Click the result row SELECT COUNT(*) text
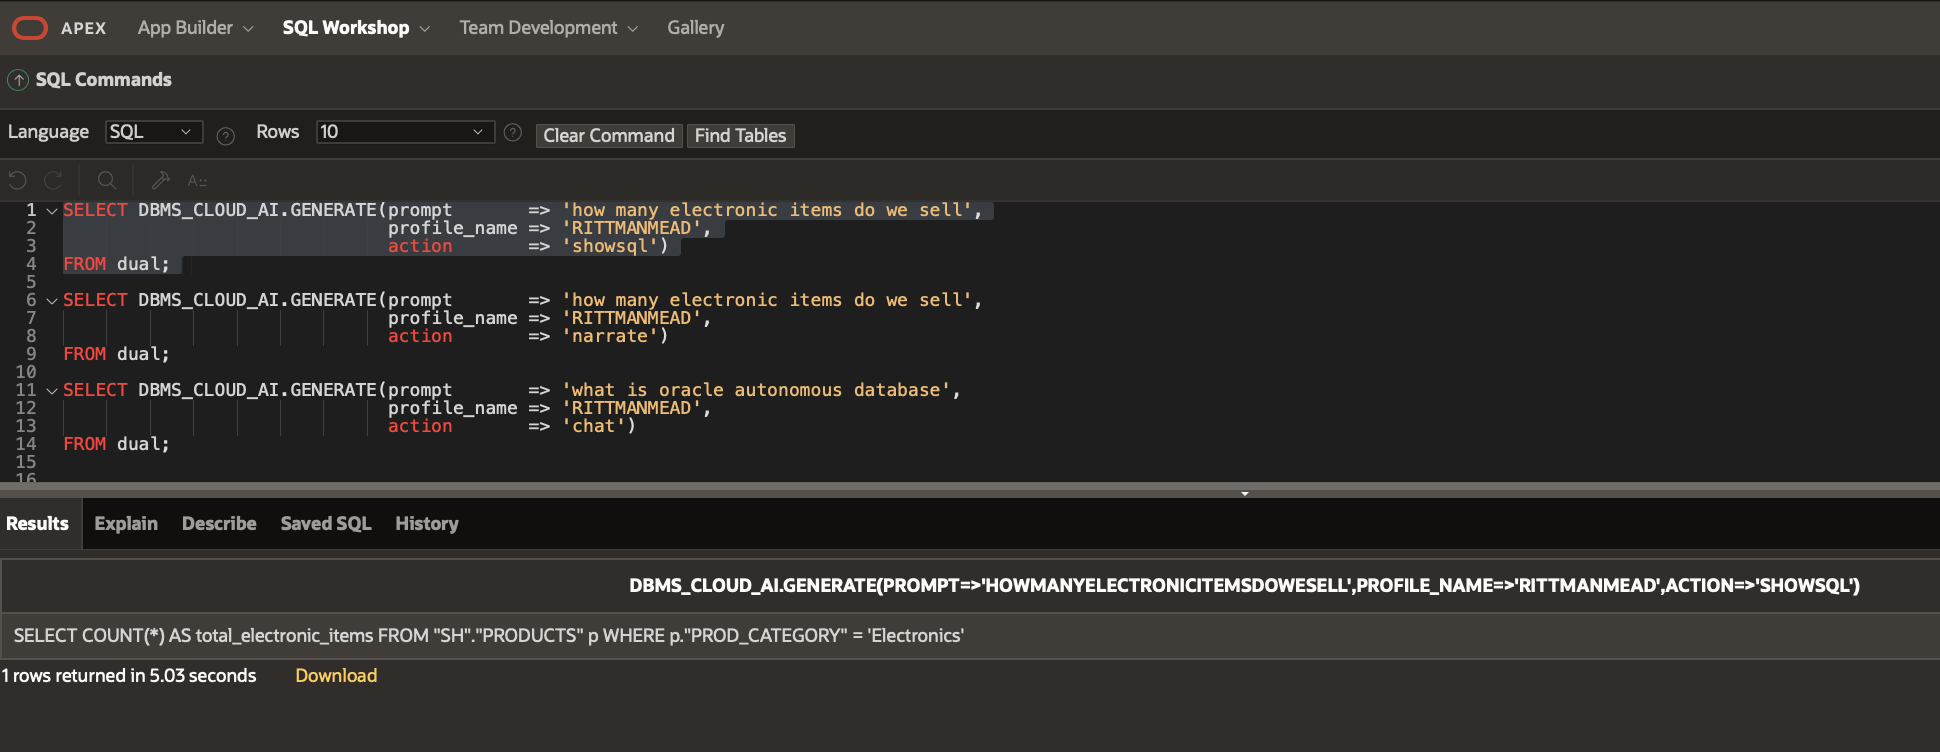The height and width of the screenshot is (752, 1940). (x=489, y=636)
